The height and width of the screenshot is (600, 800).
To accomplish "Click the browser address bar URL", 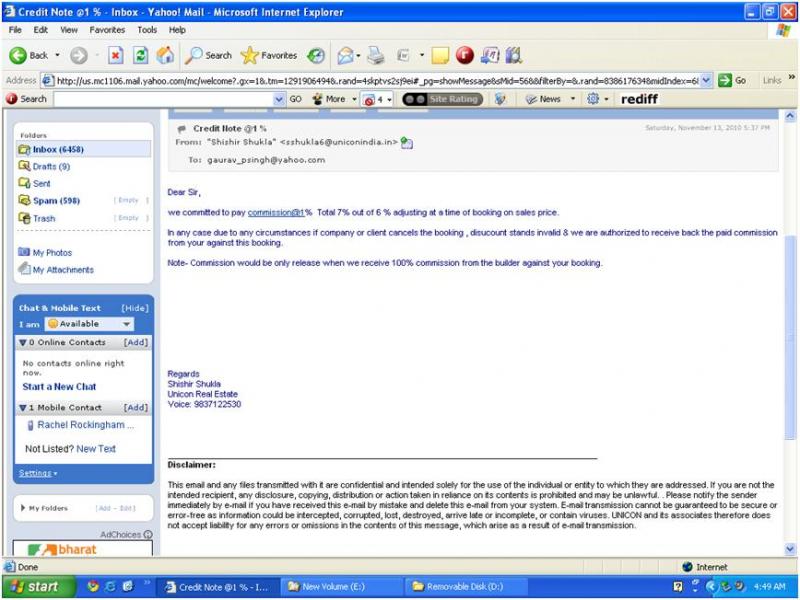I will (x=377, y=81).
